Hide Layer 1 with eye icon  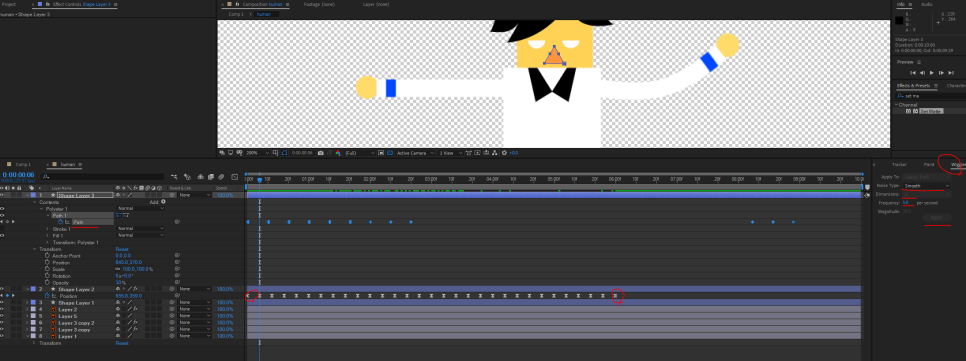click(2, 336)
